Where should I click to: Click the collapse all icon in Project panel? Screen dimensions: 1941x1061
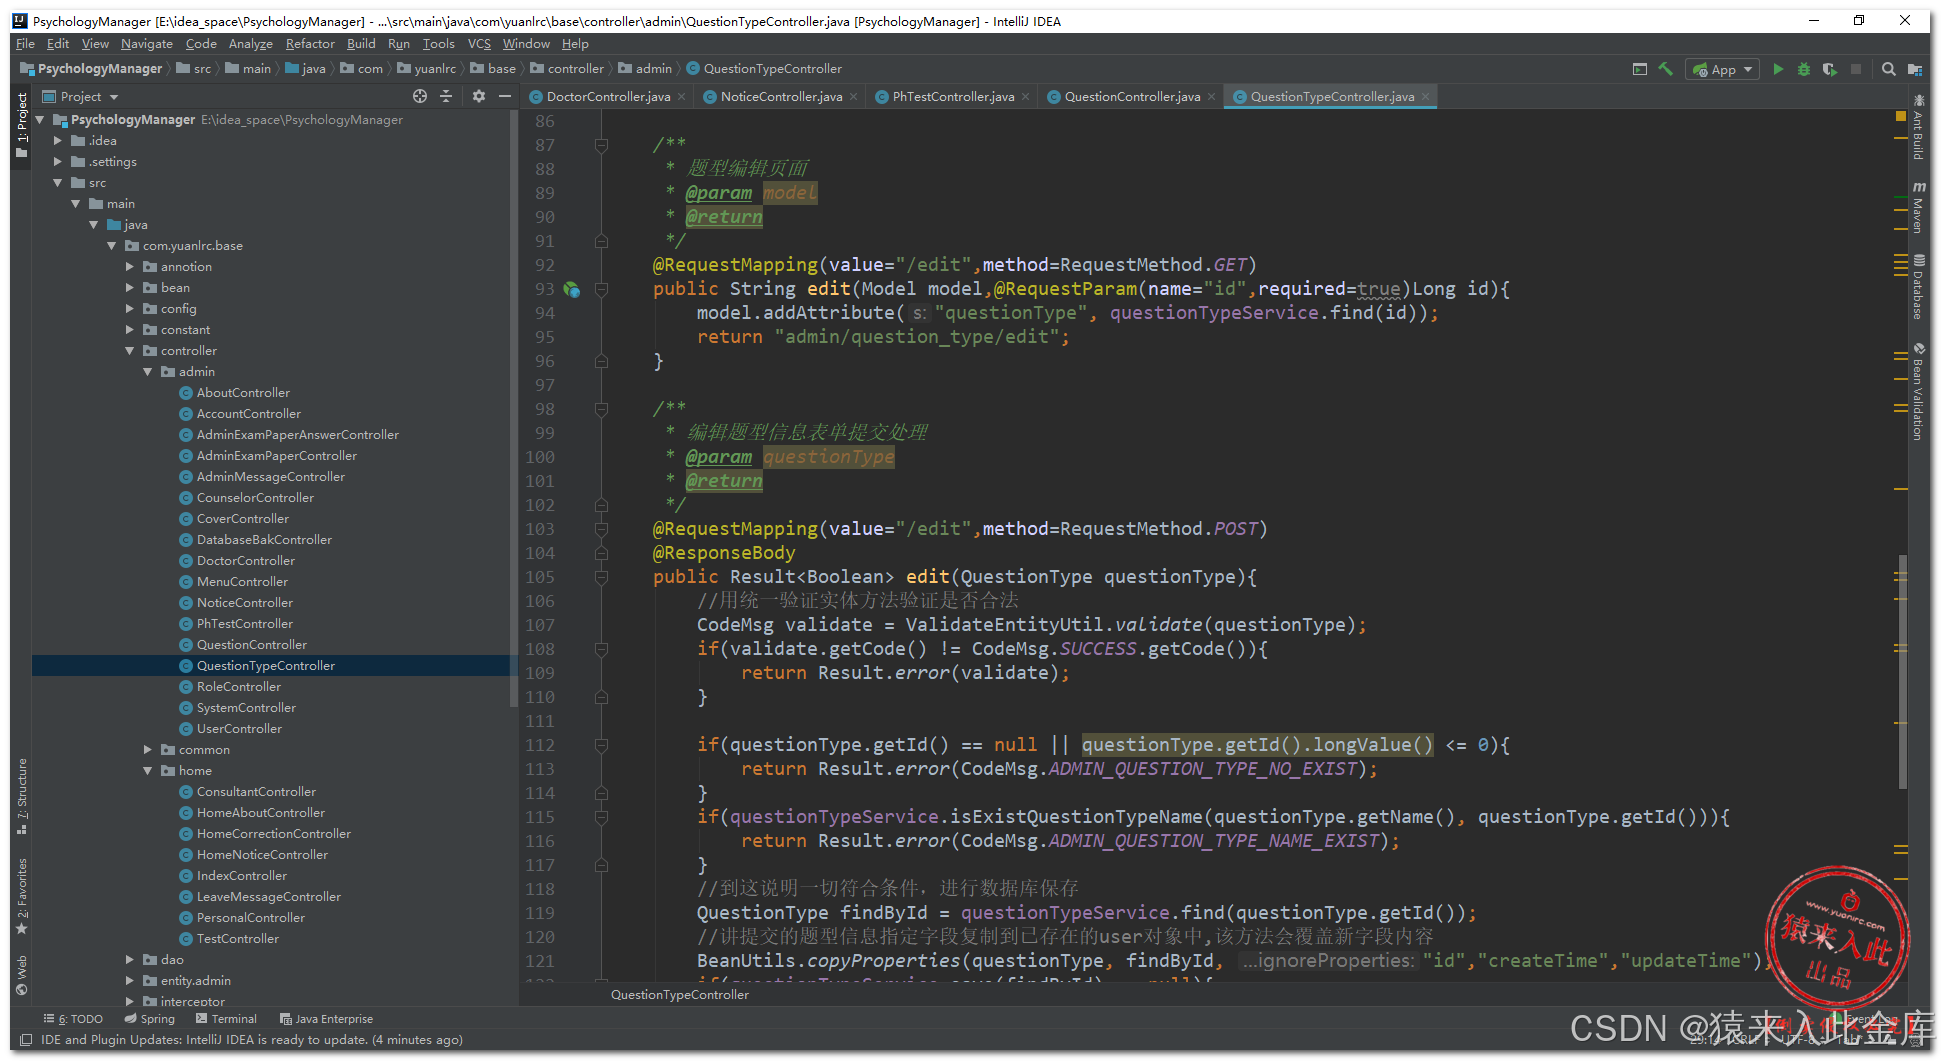click(446, 96)
